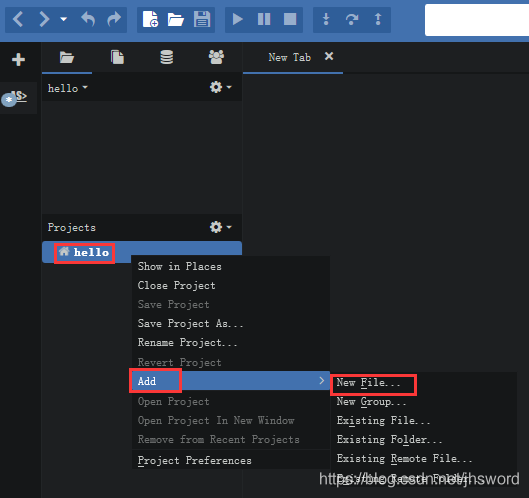Viewport: 529px width, 498px height.
Task: Save the file with the floppy icon
Action: click(x=202, y=19)
